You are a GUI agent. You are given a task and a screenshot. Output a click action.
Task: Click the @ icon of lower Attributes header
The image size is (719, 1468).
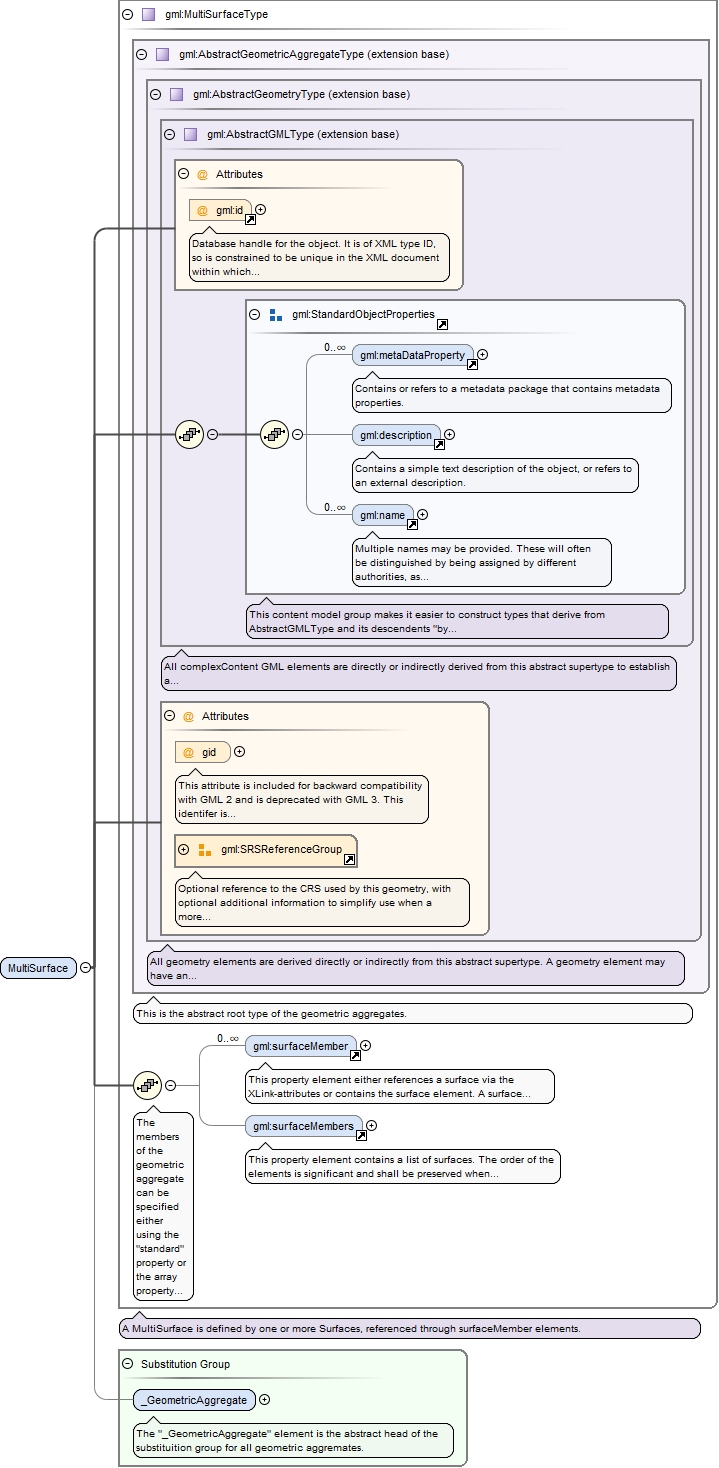(x=188, y=716)
